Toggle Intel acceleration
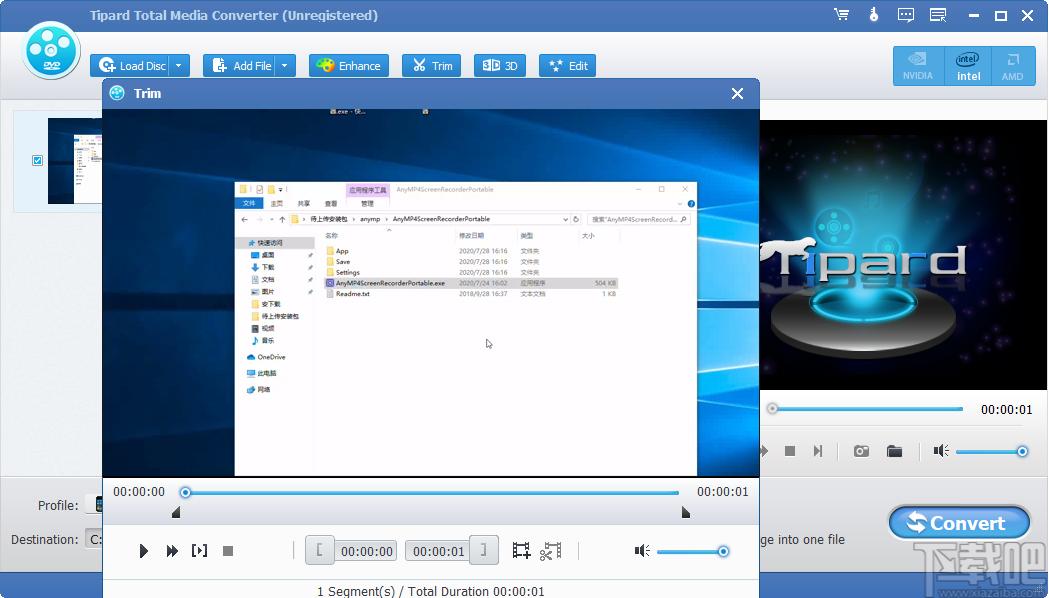The image size is (1049, 598). (968, 66)
